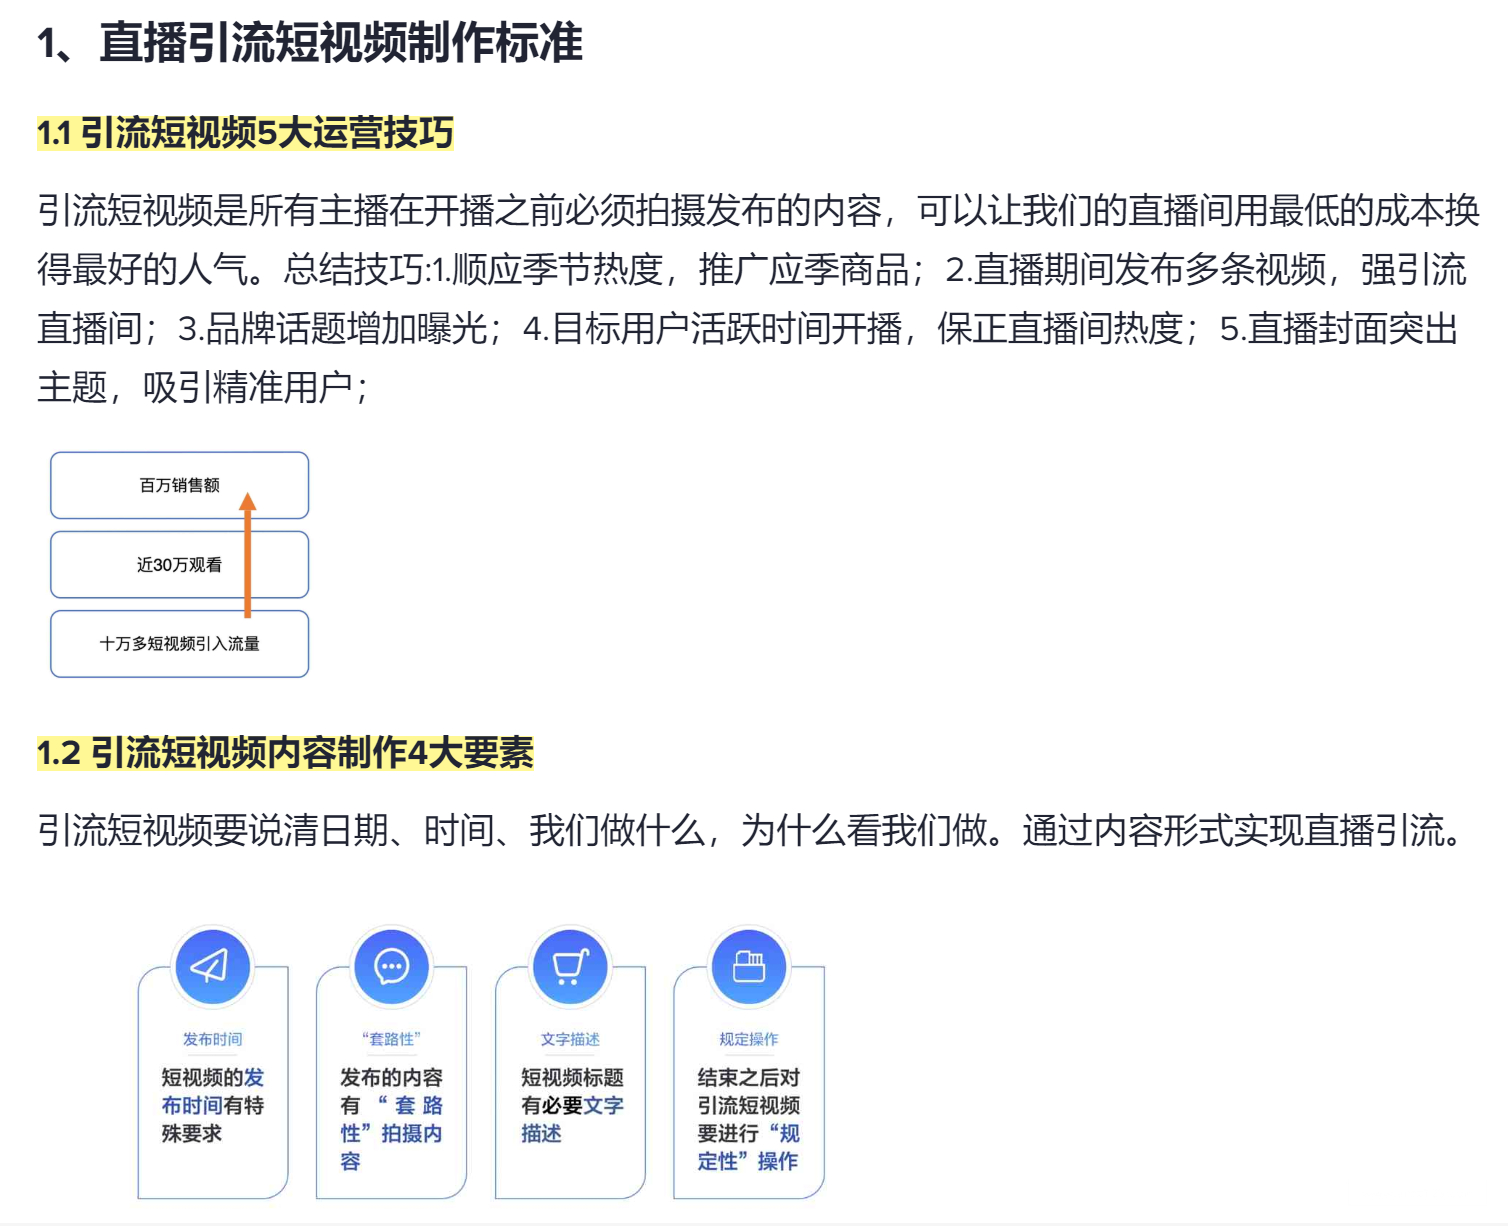Click the small 文字描述 card title
1508x1226 pixels.
tap(570, 1039)
